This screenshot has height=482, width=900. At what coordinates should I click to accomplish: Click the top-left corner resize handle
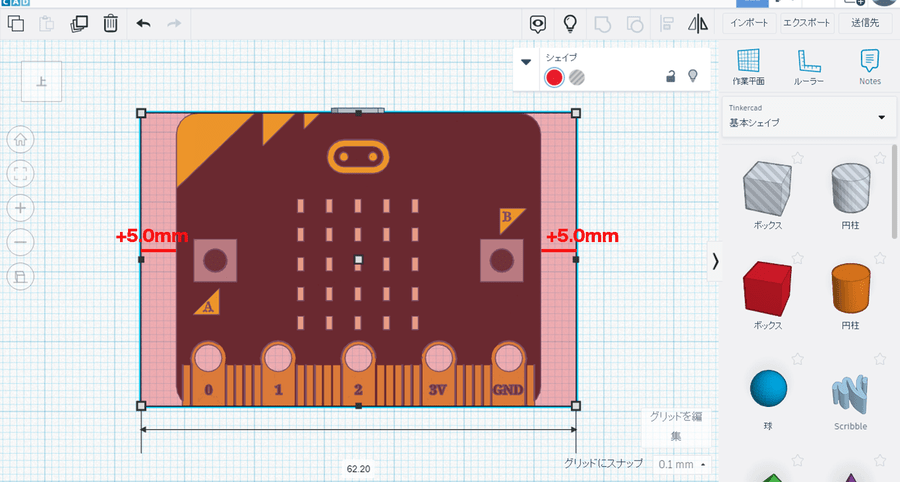141,113
